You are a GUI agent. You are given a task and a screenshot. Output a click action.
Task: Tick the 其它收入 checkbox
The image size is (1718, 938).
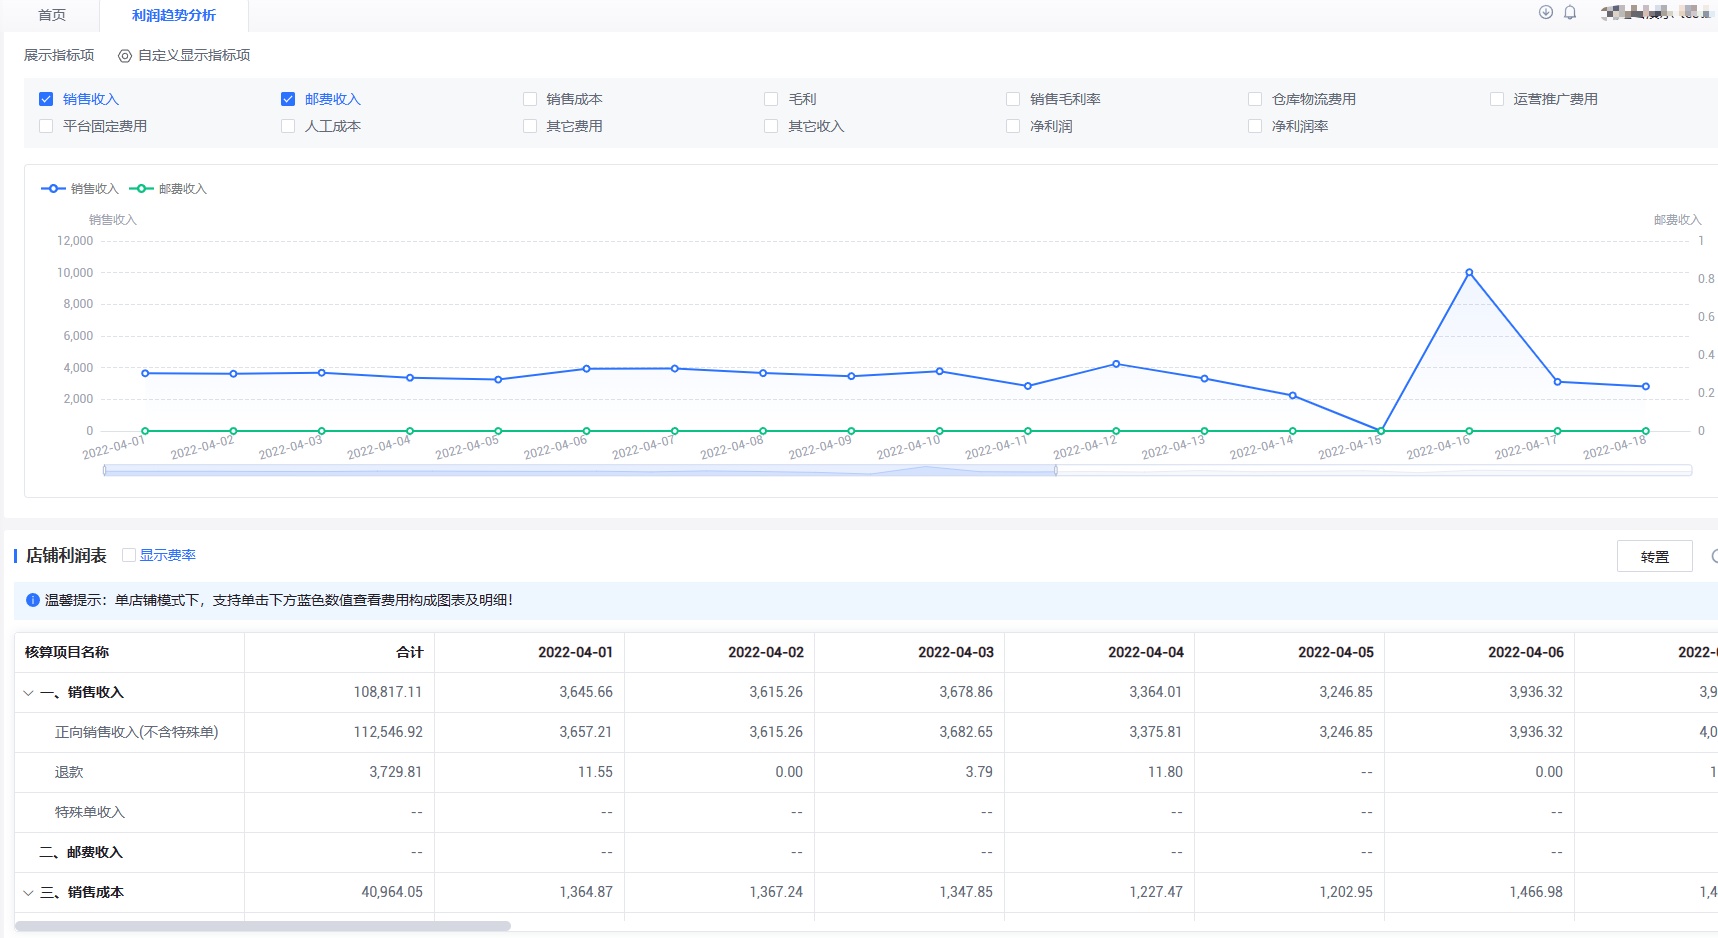pyautogui.click(x=771, y=126)
